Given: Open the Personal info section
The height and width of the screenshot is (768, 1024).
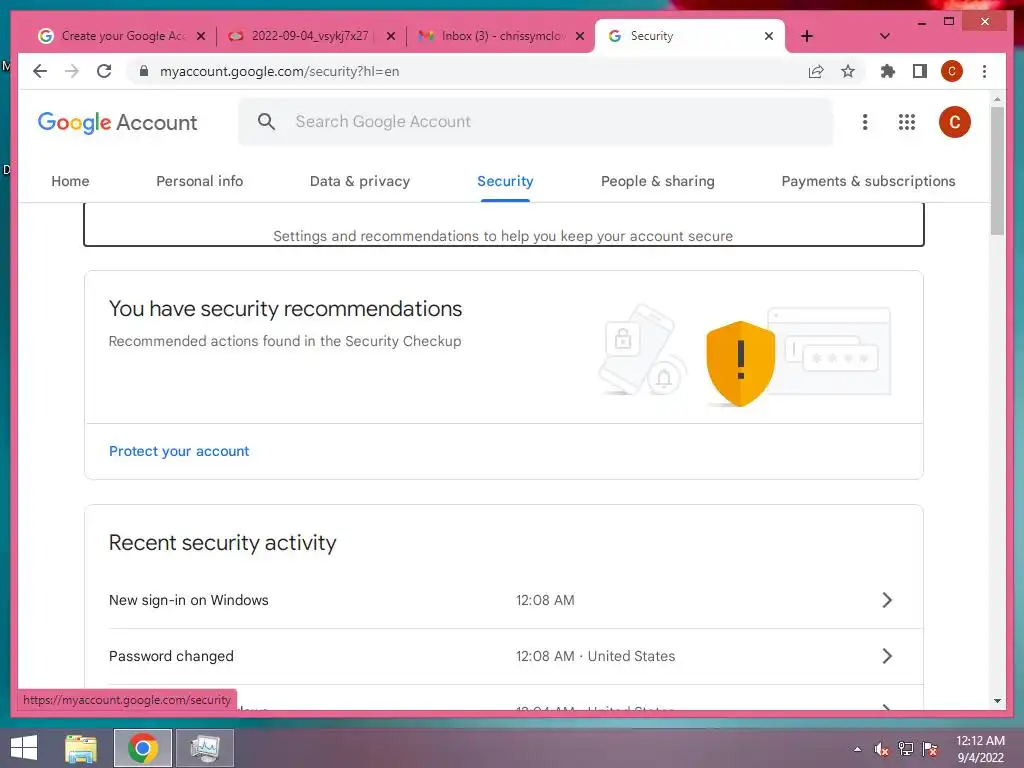Looking at the screenshot, I should 199,181.
